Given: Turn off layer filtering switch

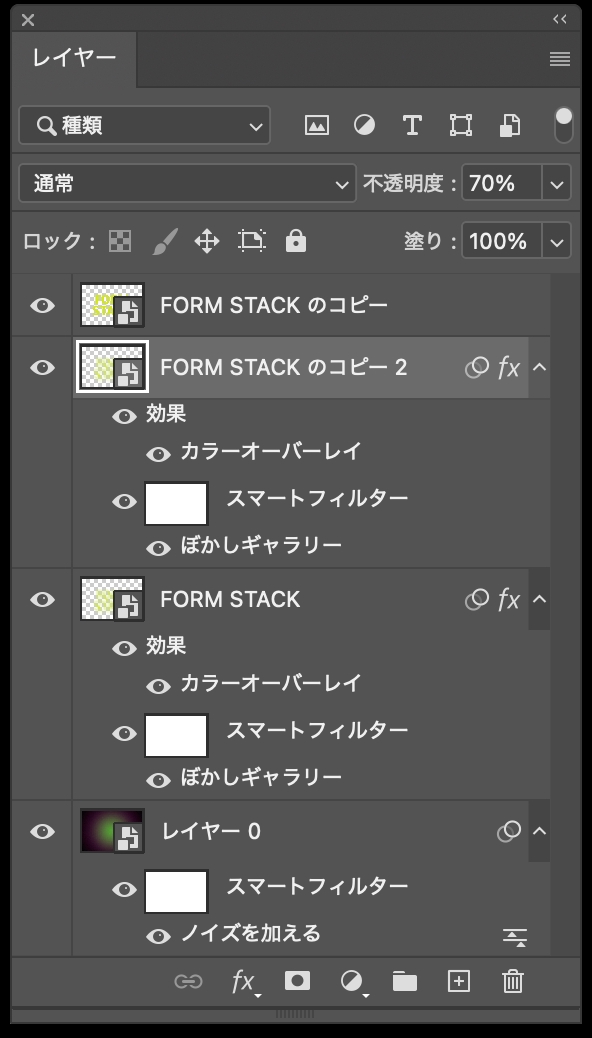Looking at the screenshot, I should pos(564,125).
